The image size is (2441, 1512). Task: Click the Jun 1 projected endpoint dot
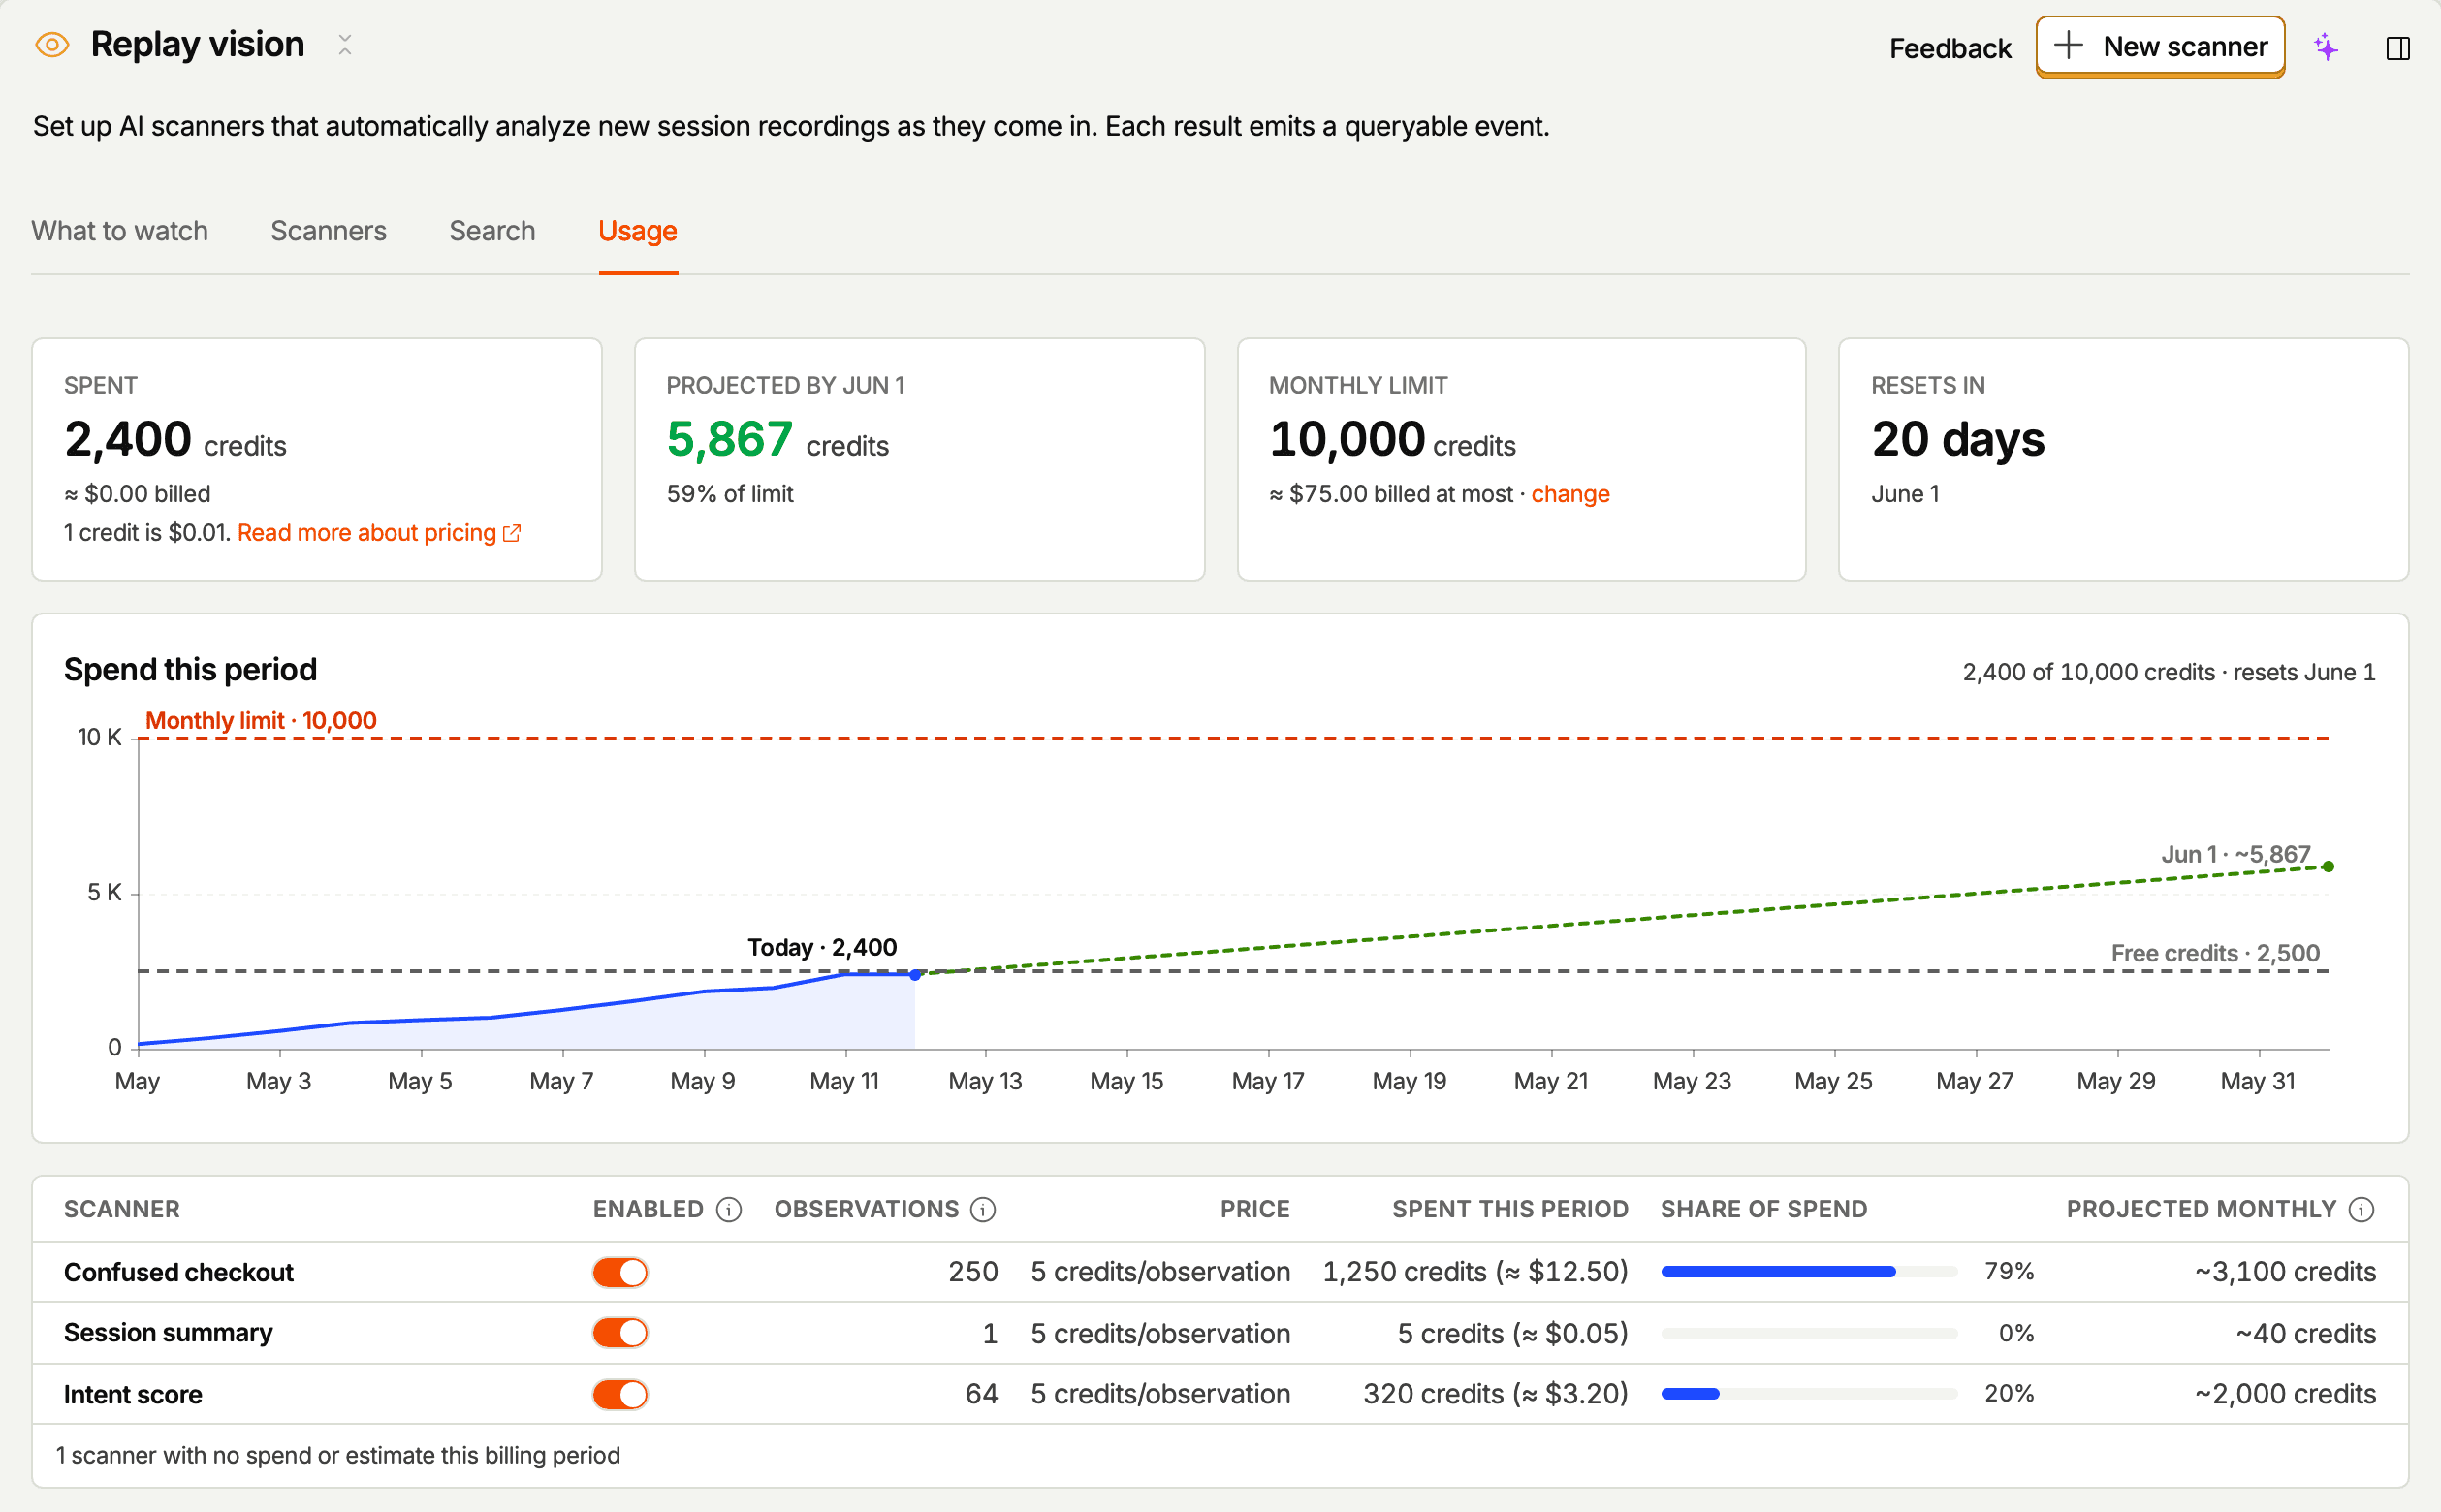coord(2328,867)
